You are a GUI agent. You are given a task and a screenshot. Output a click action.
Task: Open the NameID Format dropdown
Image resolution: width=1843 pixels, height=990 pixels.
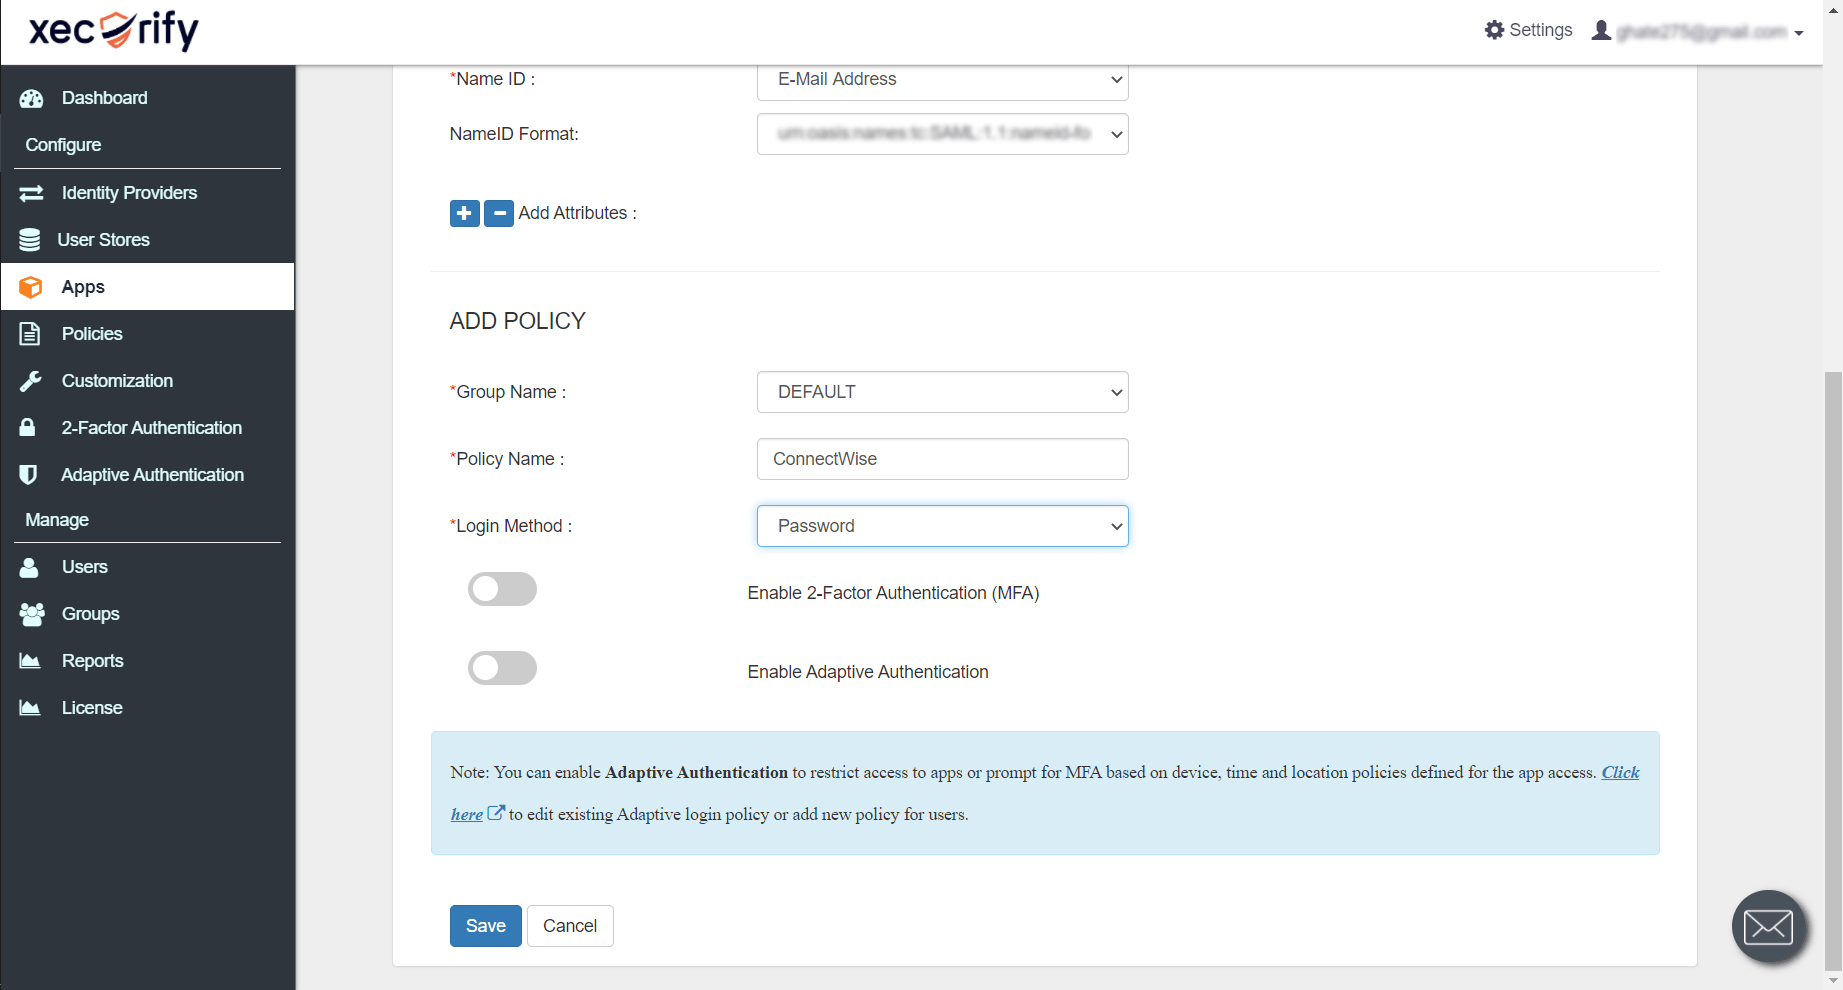(x=943, y=134)
